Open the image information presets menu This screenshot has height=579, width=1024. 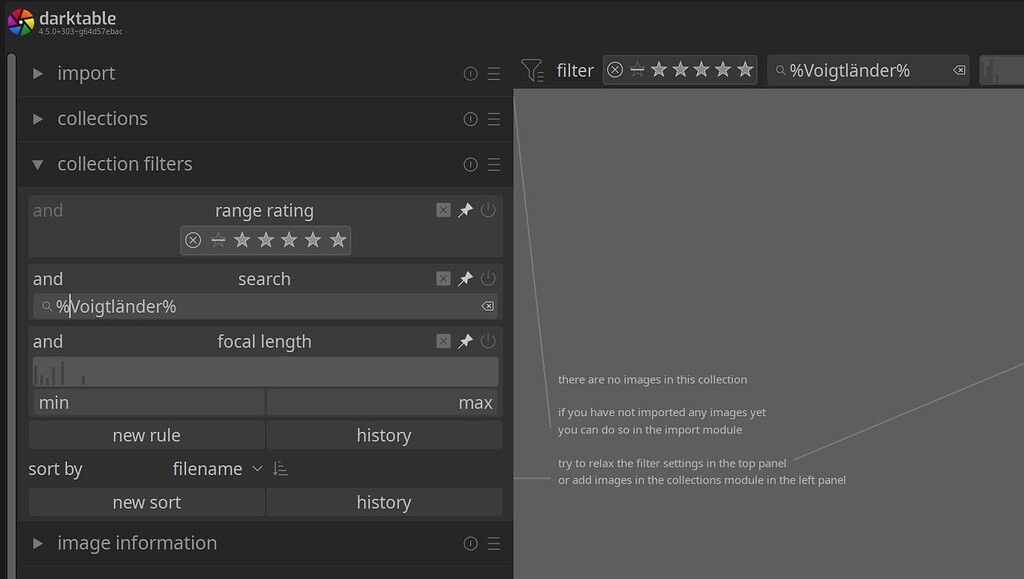tap(494, 543)
